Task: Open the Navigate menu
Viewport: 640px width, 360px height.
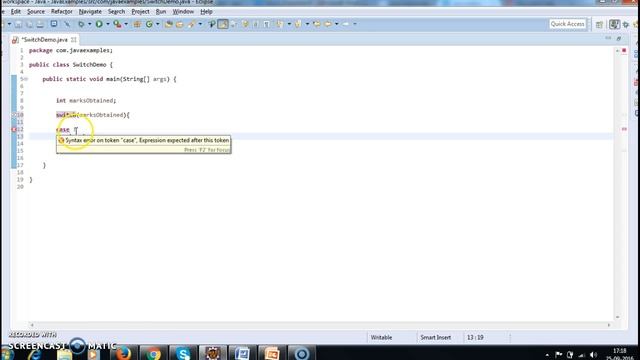Action: pos(90,11)
